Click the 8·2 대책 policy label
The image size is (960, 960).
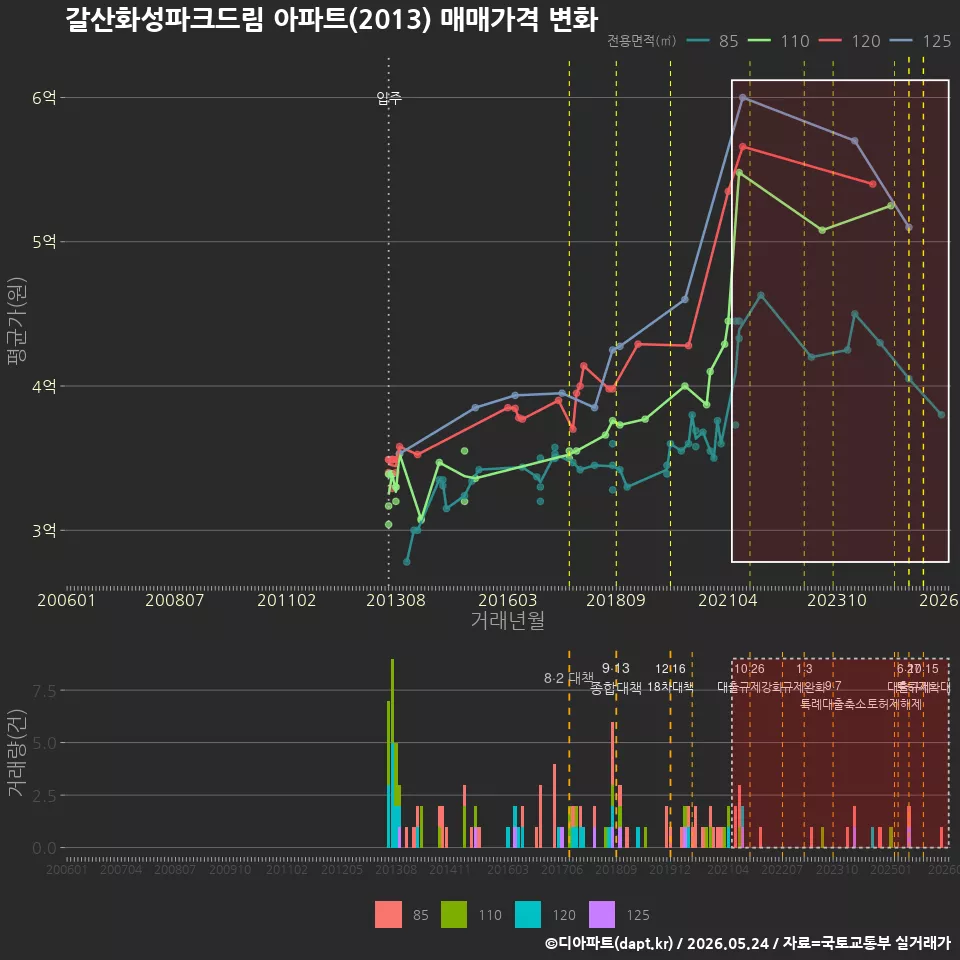pyautogui.click(x=569, y=678)
